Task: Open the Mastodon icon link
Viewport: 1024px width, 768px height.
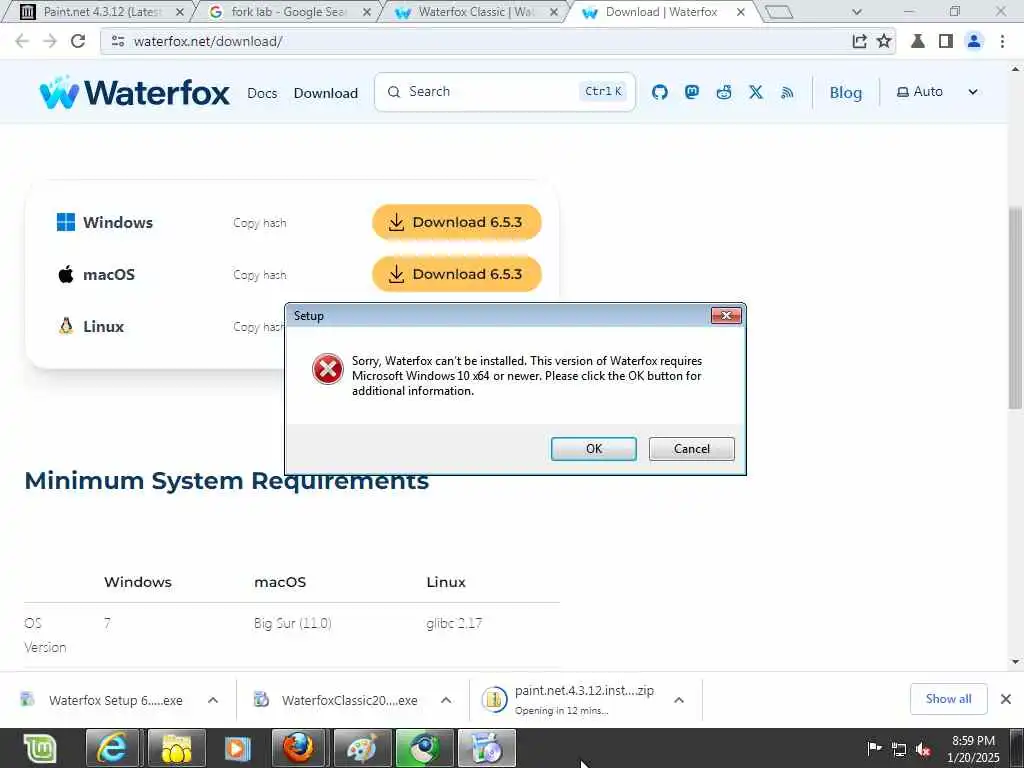Action: point(692,92)
